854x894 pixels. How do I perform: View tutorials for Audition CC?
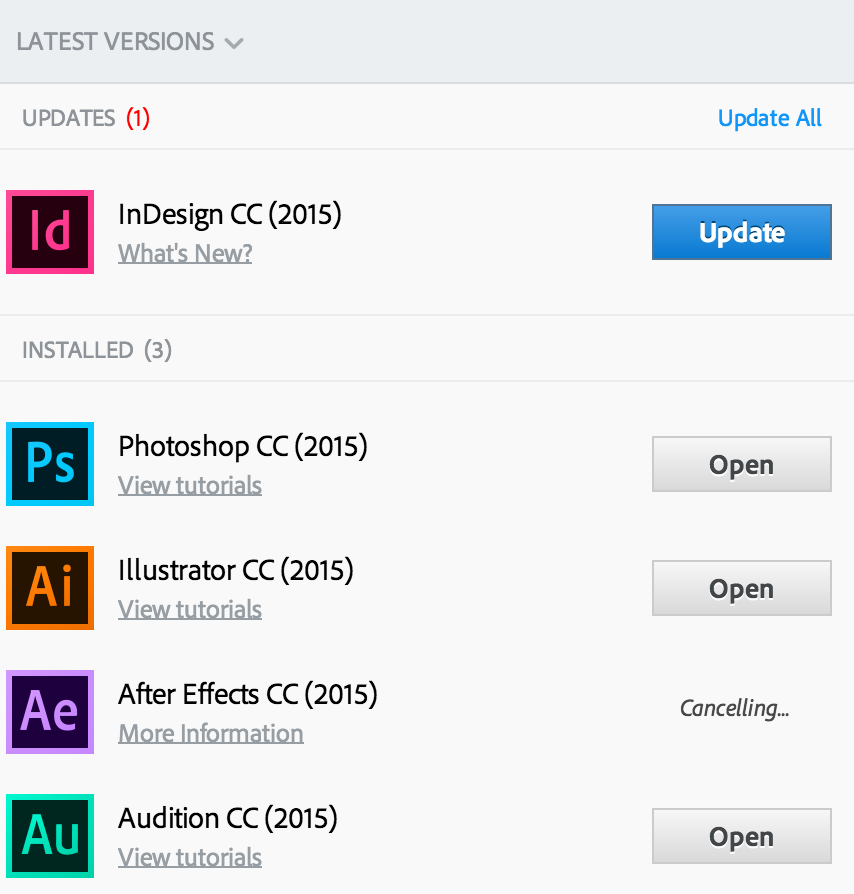(x=190, y=857)
